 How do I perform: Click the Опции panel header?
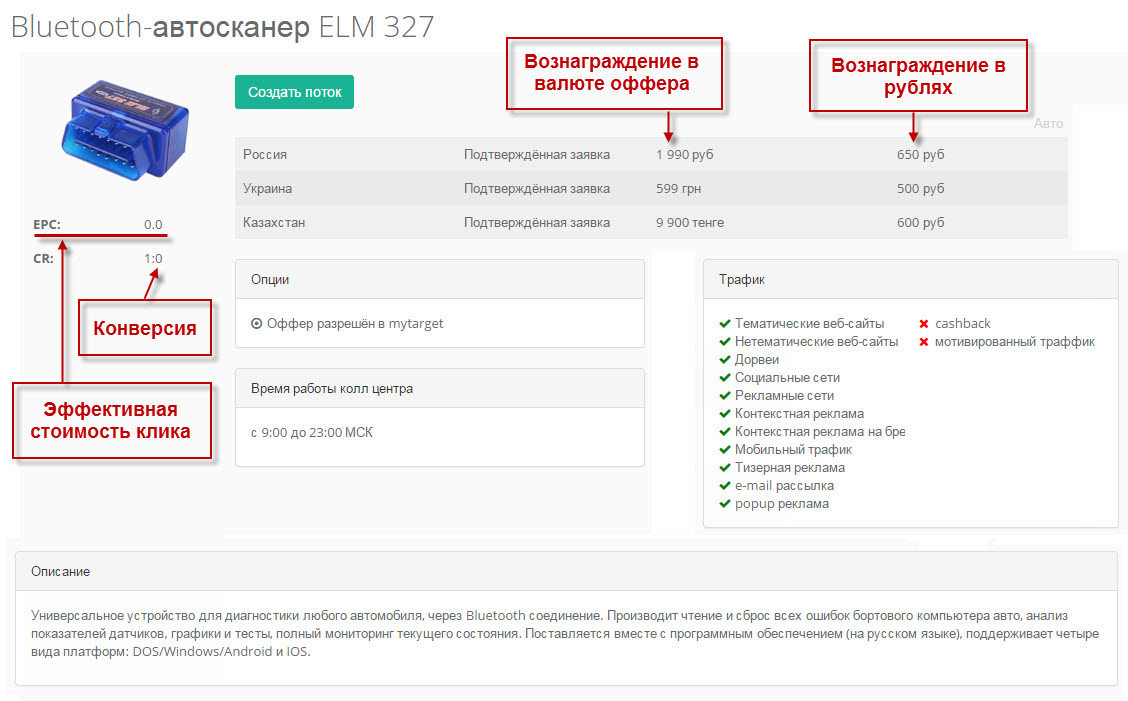point(440,279)
